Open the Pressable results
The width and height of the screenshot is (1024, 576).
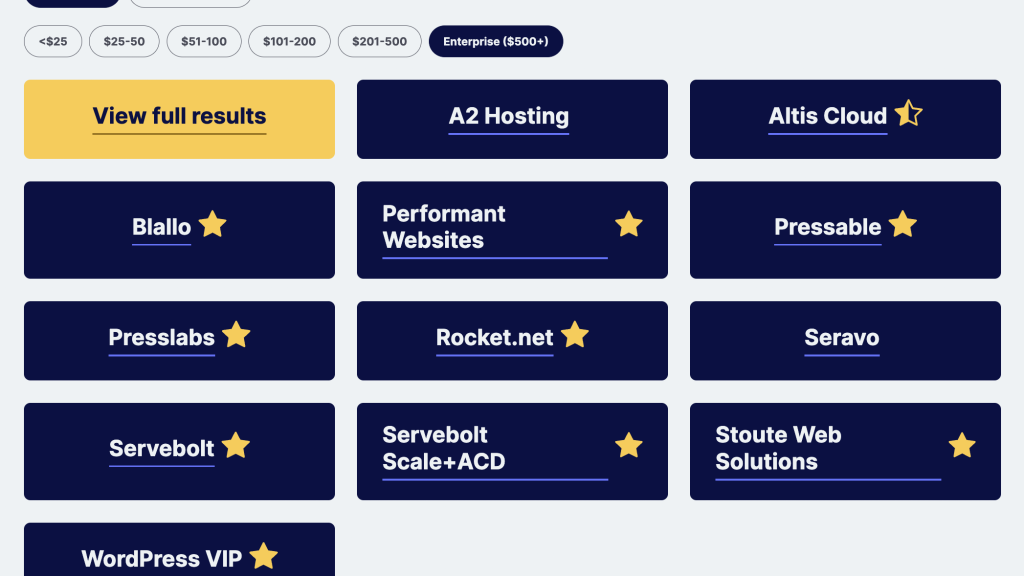point(827,227)
